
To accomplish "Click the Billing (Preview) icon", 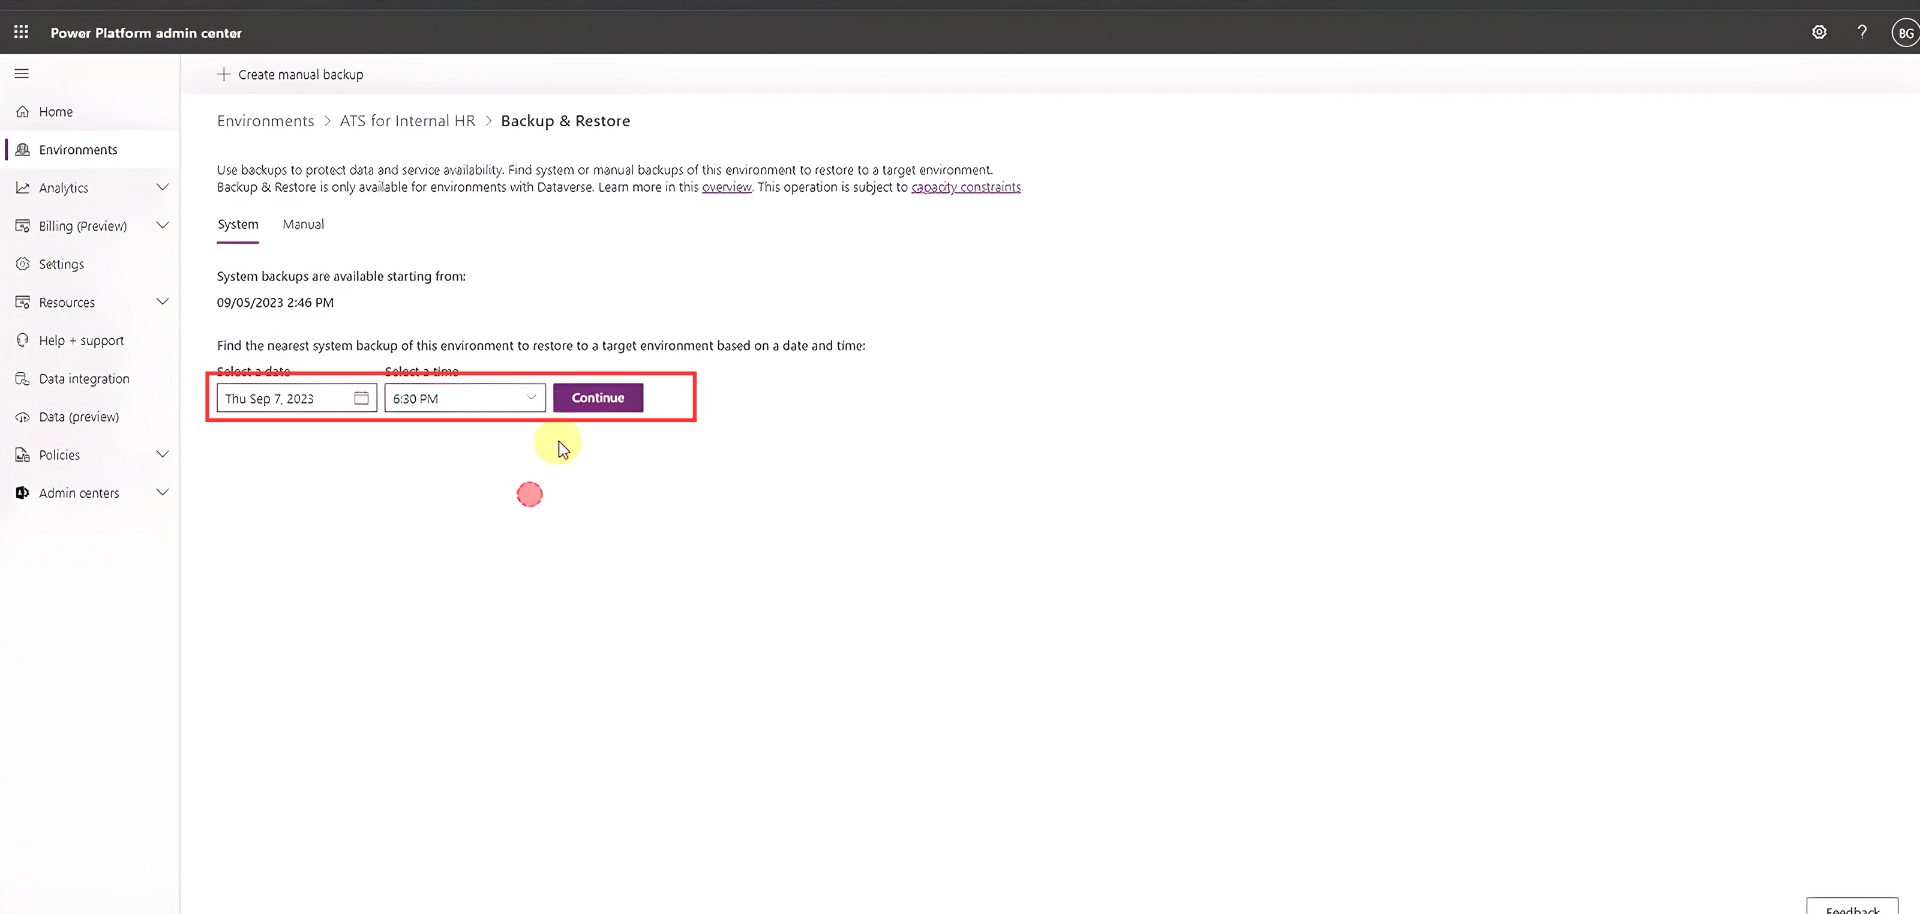I will coord(23,226).
